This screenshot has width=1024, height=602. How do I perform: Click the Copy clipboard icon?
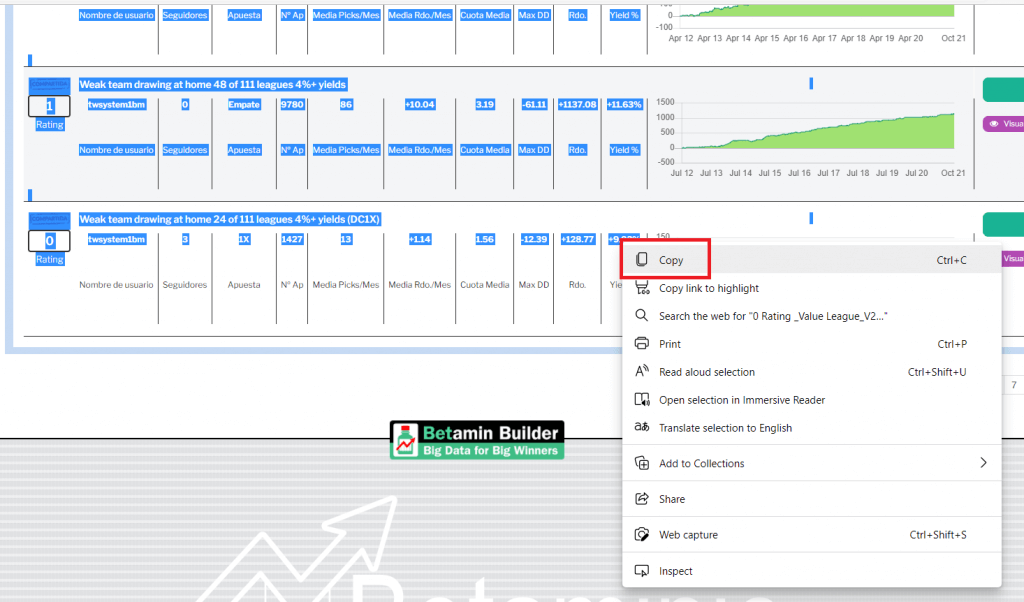point(642,259)
